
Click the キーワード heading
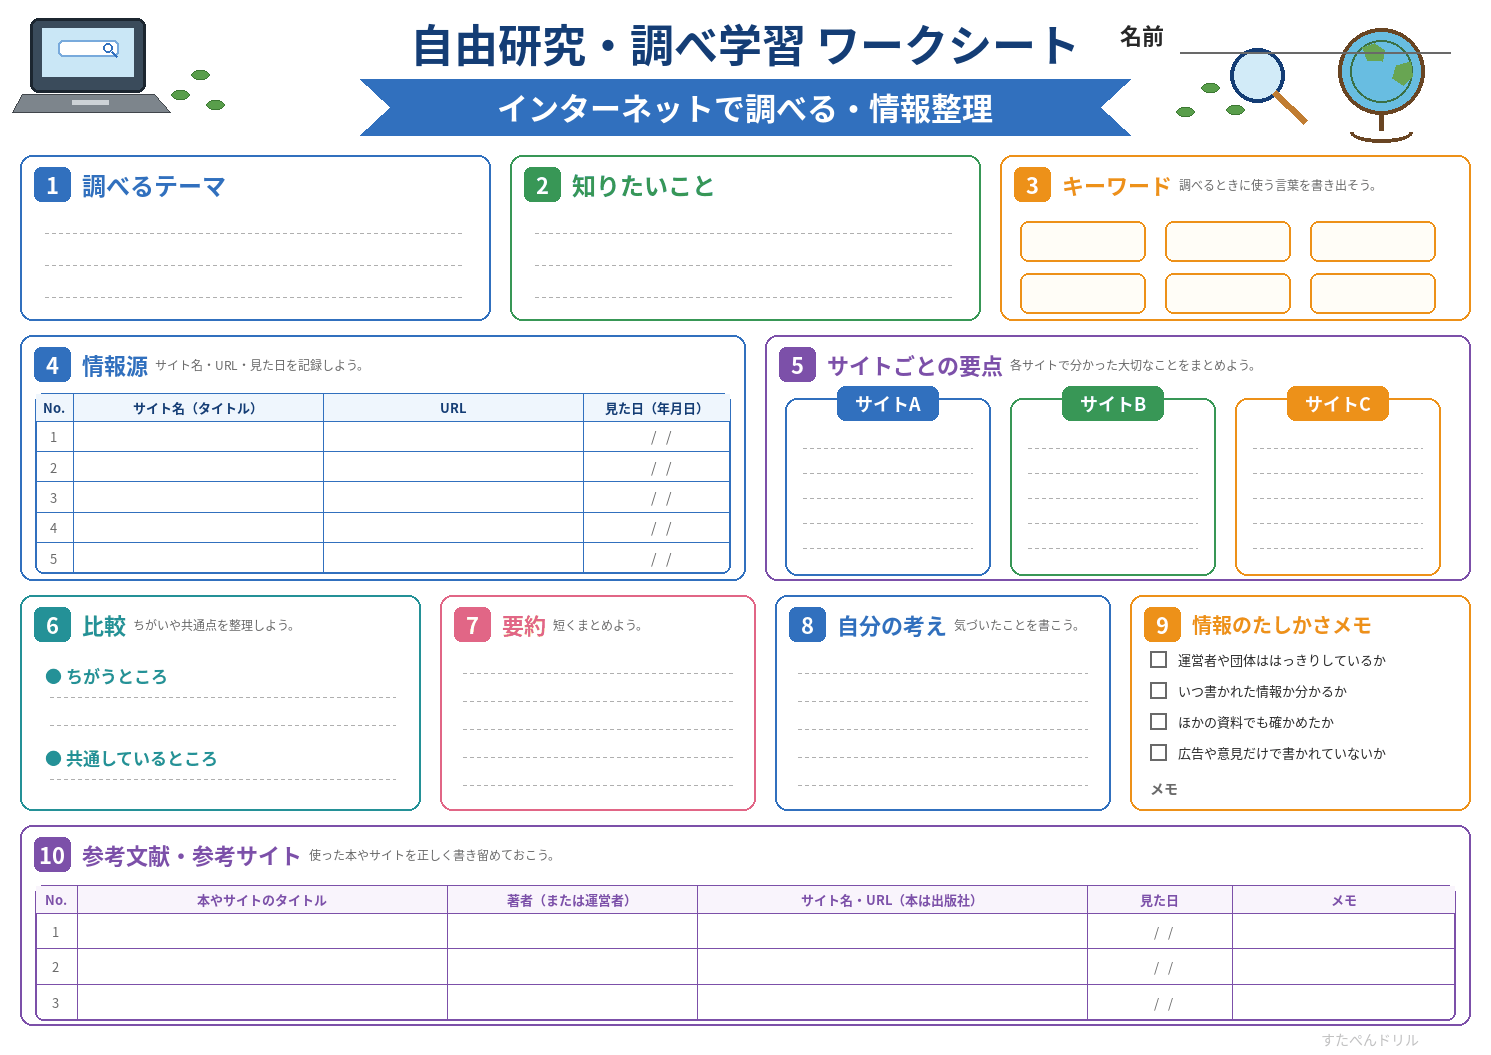pos(1116,186)
